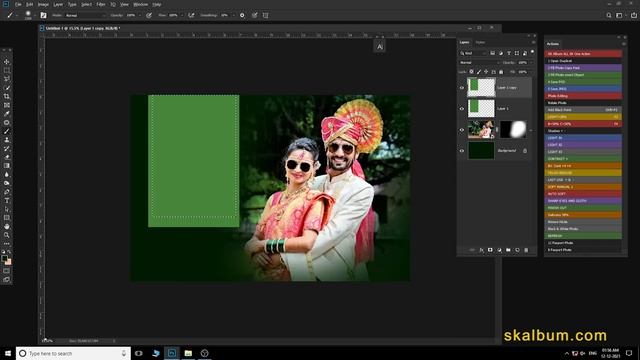Add layer style with fx icon

click(481, 250)
